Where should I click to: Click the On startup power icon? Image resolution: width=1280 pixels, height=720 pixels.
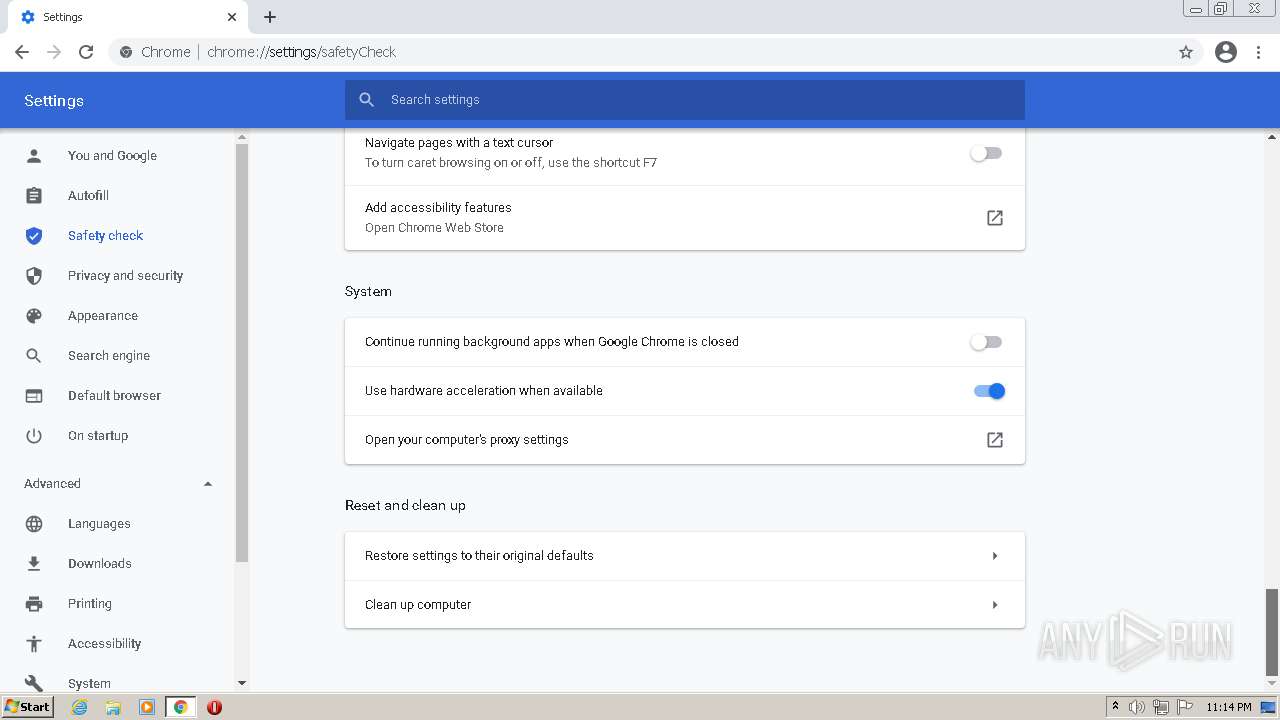tap(34, 436)
